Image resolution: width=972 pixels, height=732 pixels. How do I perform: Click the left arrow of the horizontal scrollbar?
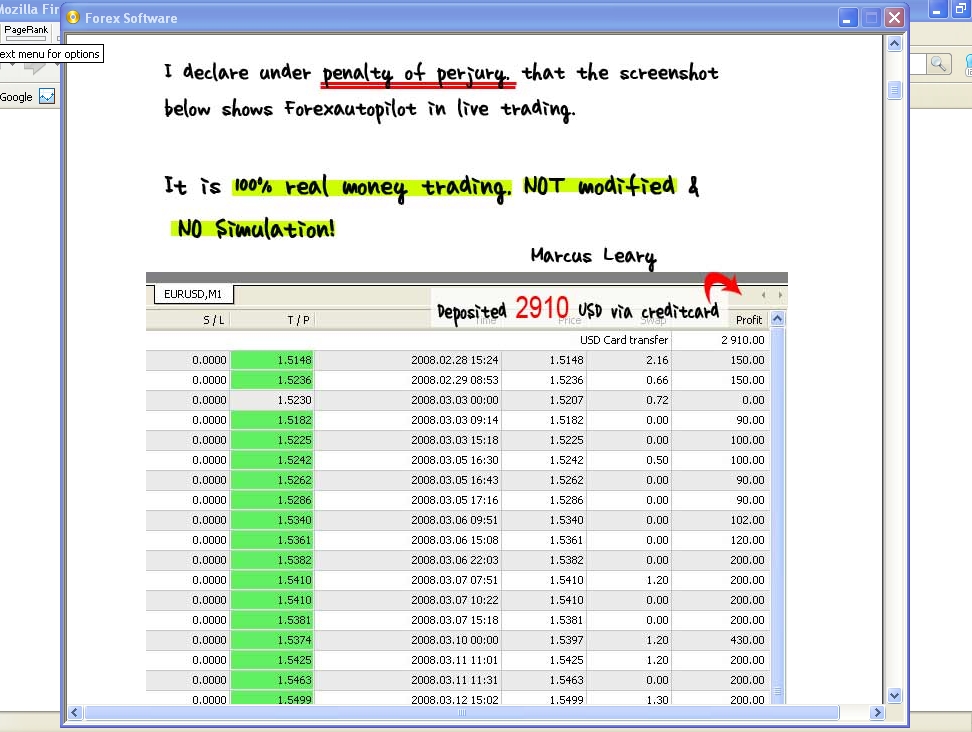(x=74, y=713)
